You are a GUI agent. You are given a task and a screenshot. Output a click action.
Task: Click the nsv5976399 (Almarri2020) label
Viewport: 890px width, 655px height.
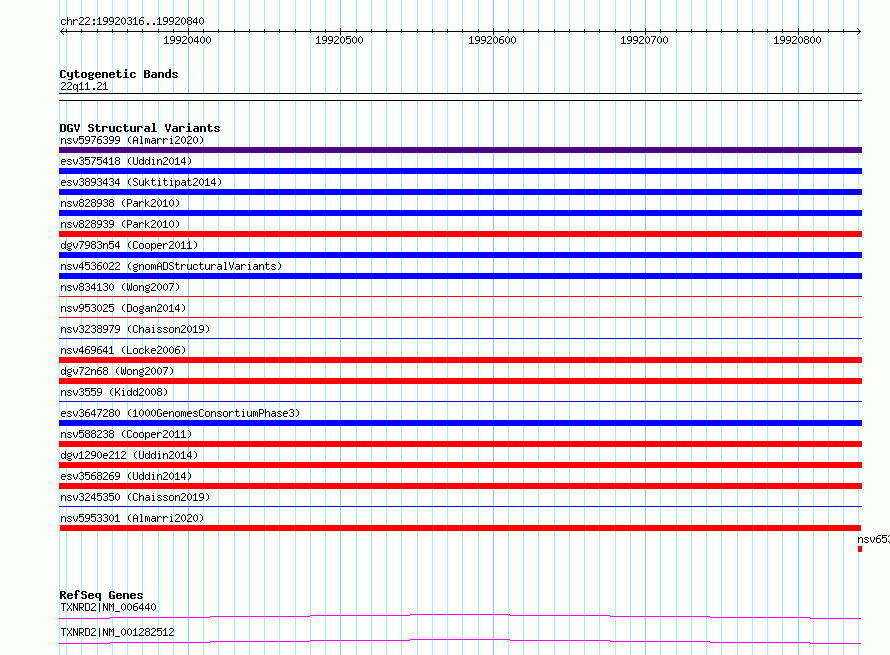pyautogui.click(x=132, y=140)
